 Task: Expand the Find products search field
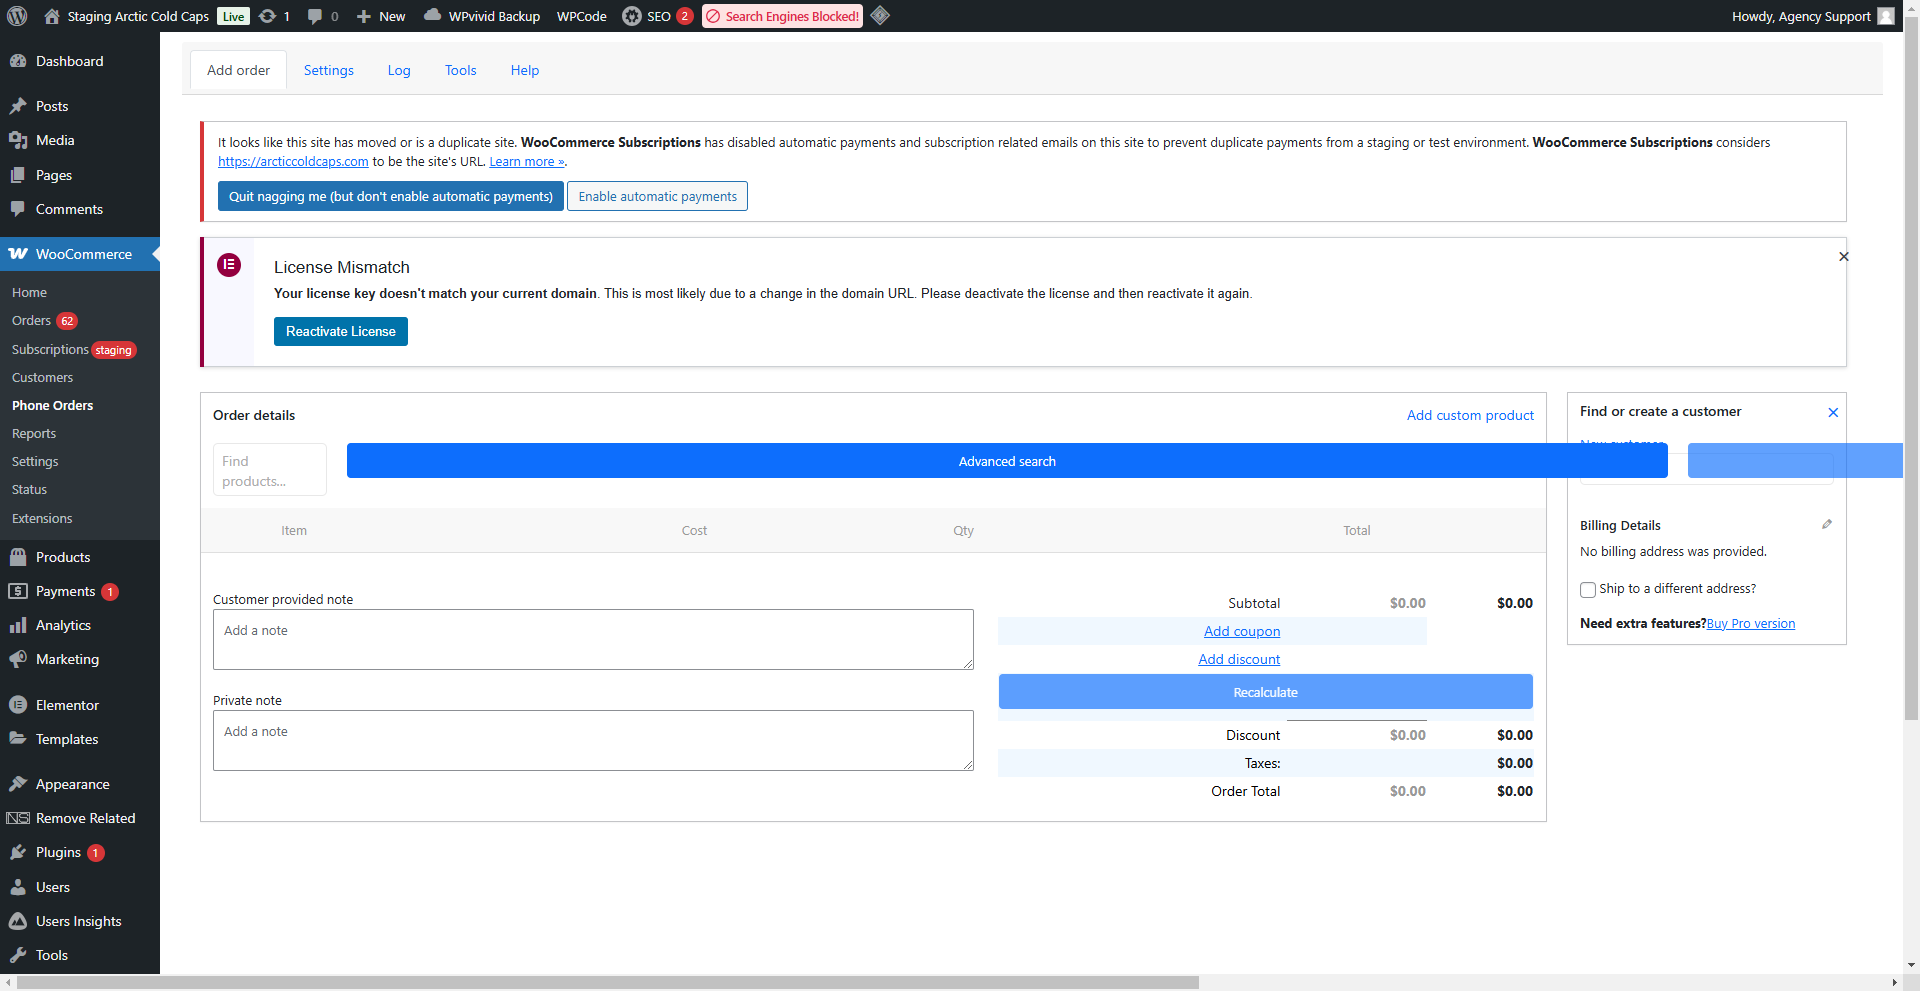click(x=269, y=470)
